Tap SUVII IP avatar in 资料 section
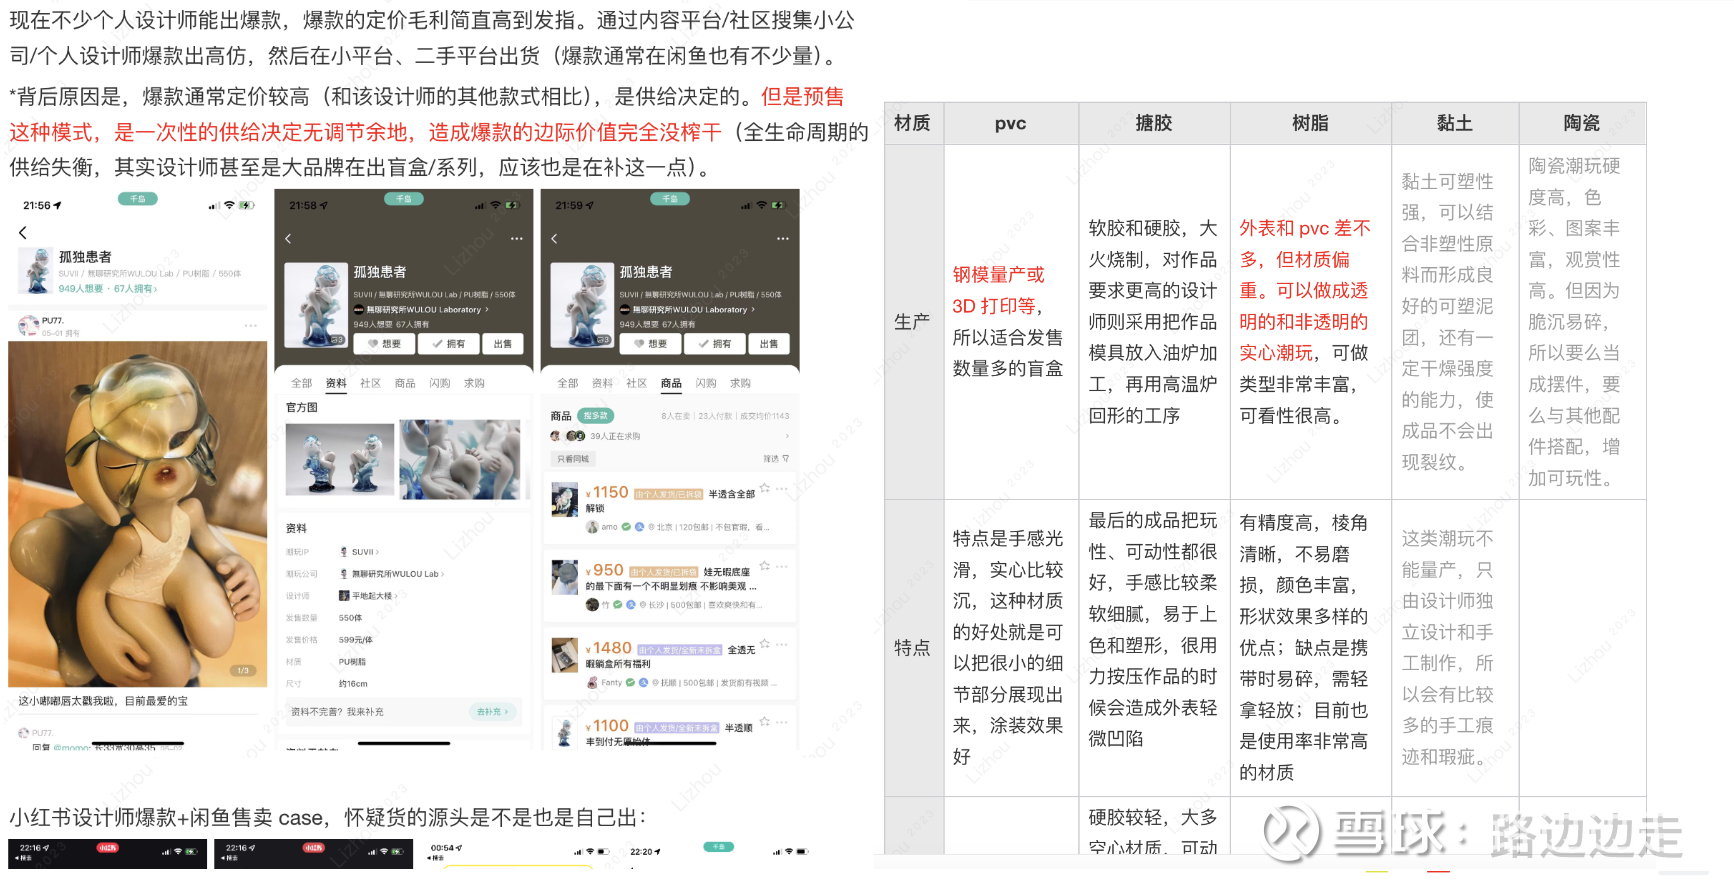The height and width of the screenshot is (888, 1734). click(344, 552)
